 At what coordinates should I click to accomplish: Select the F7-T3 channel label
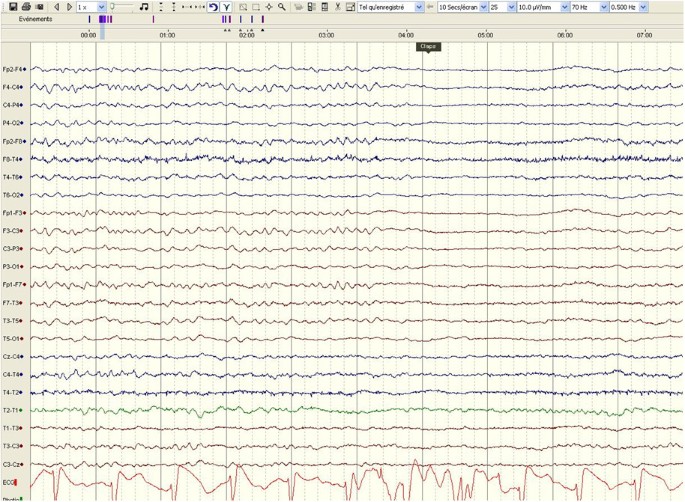13,303
